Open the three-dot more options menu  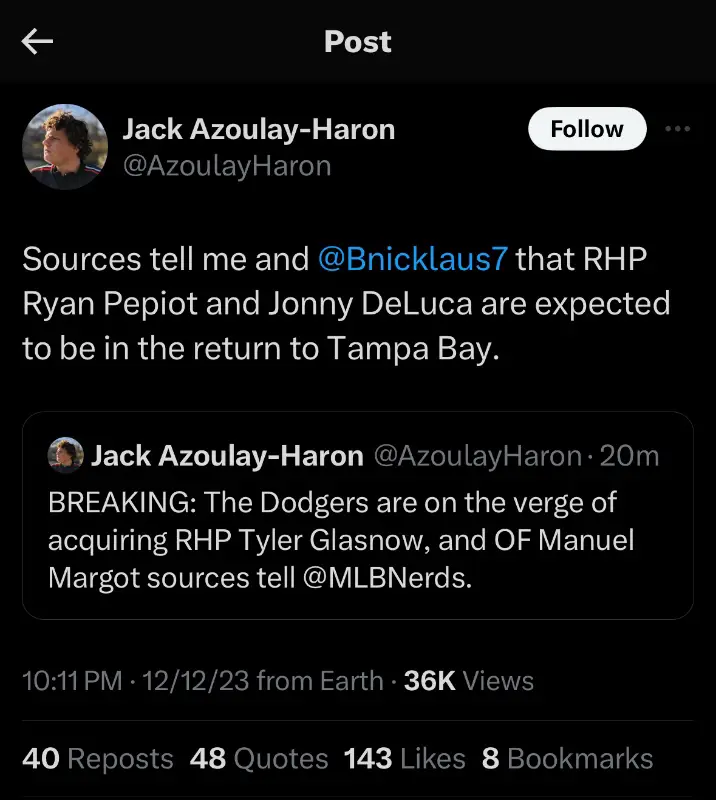coord(678,129)
